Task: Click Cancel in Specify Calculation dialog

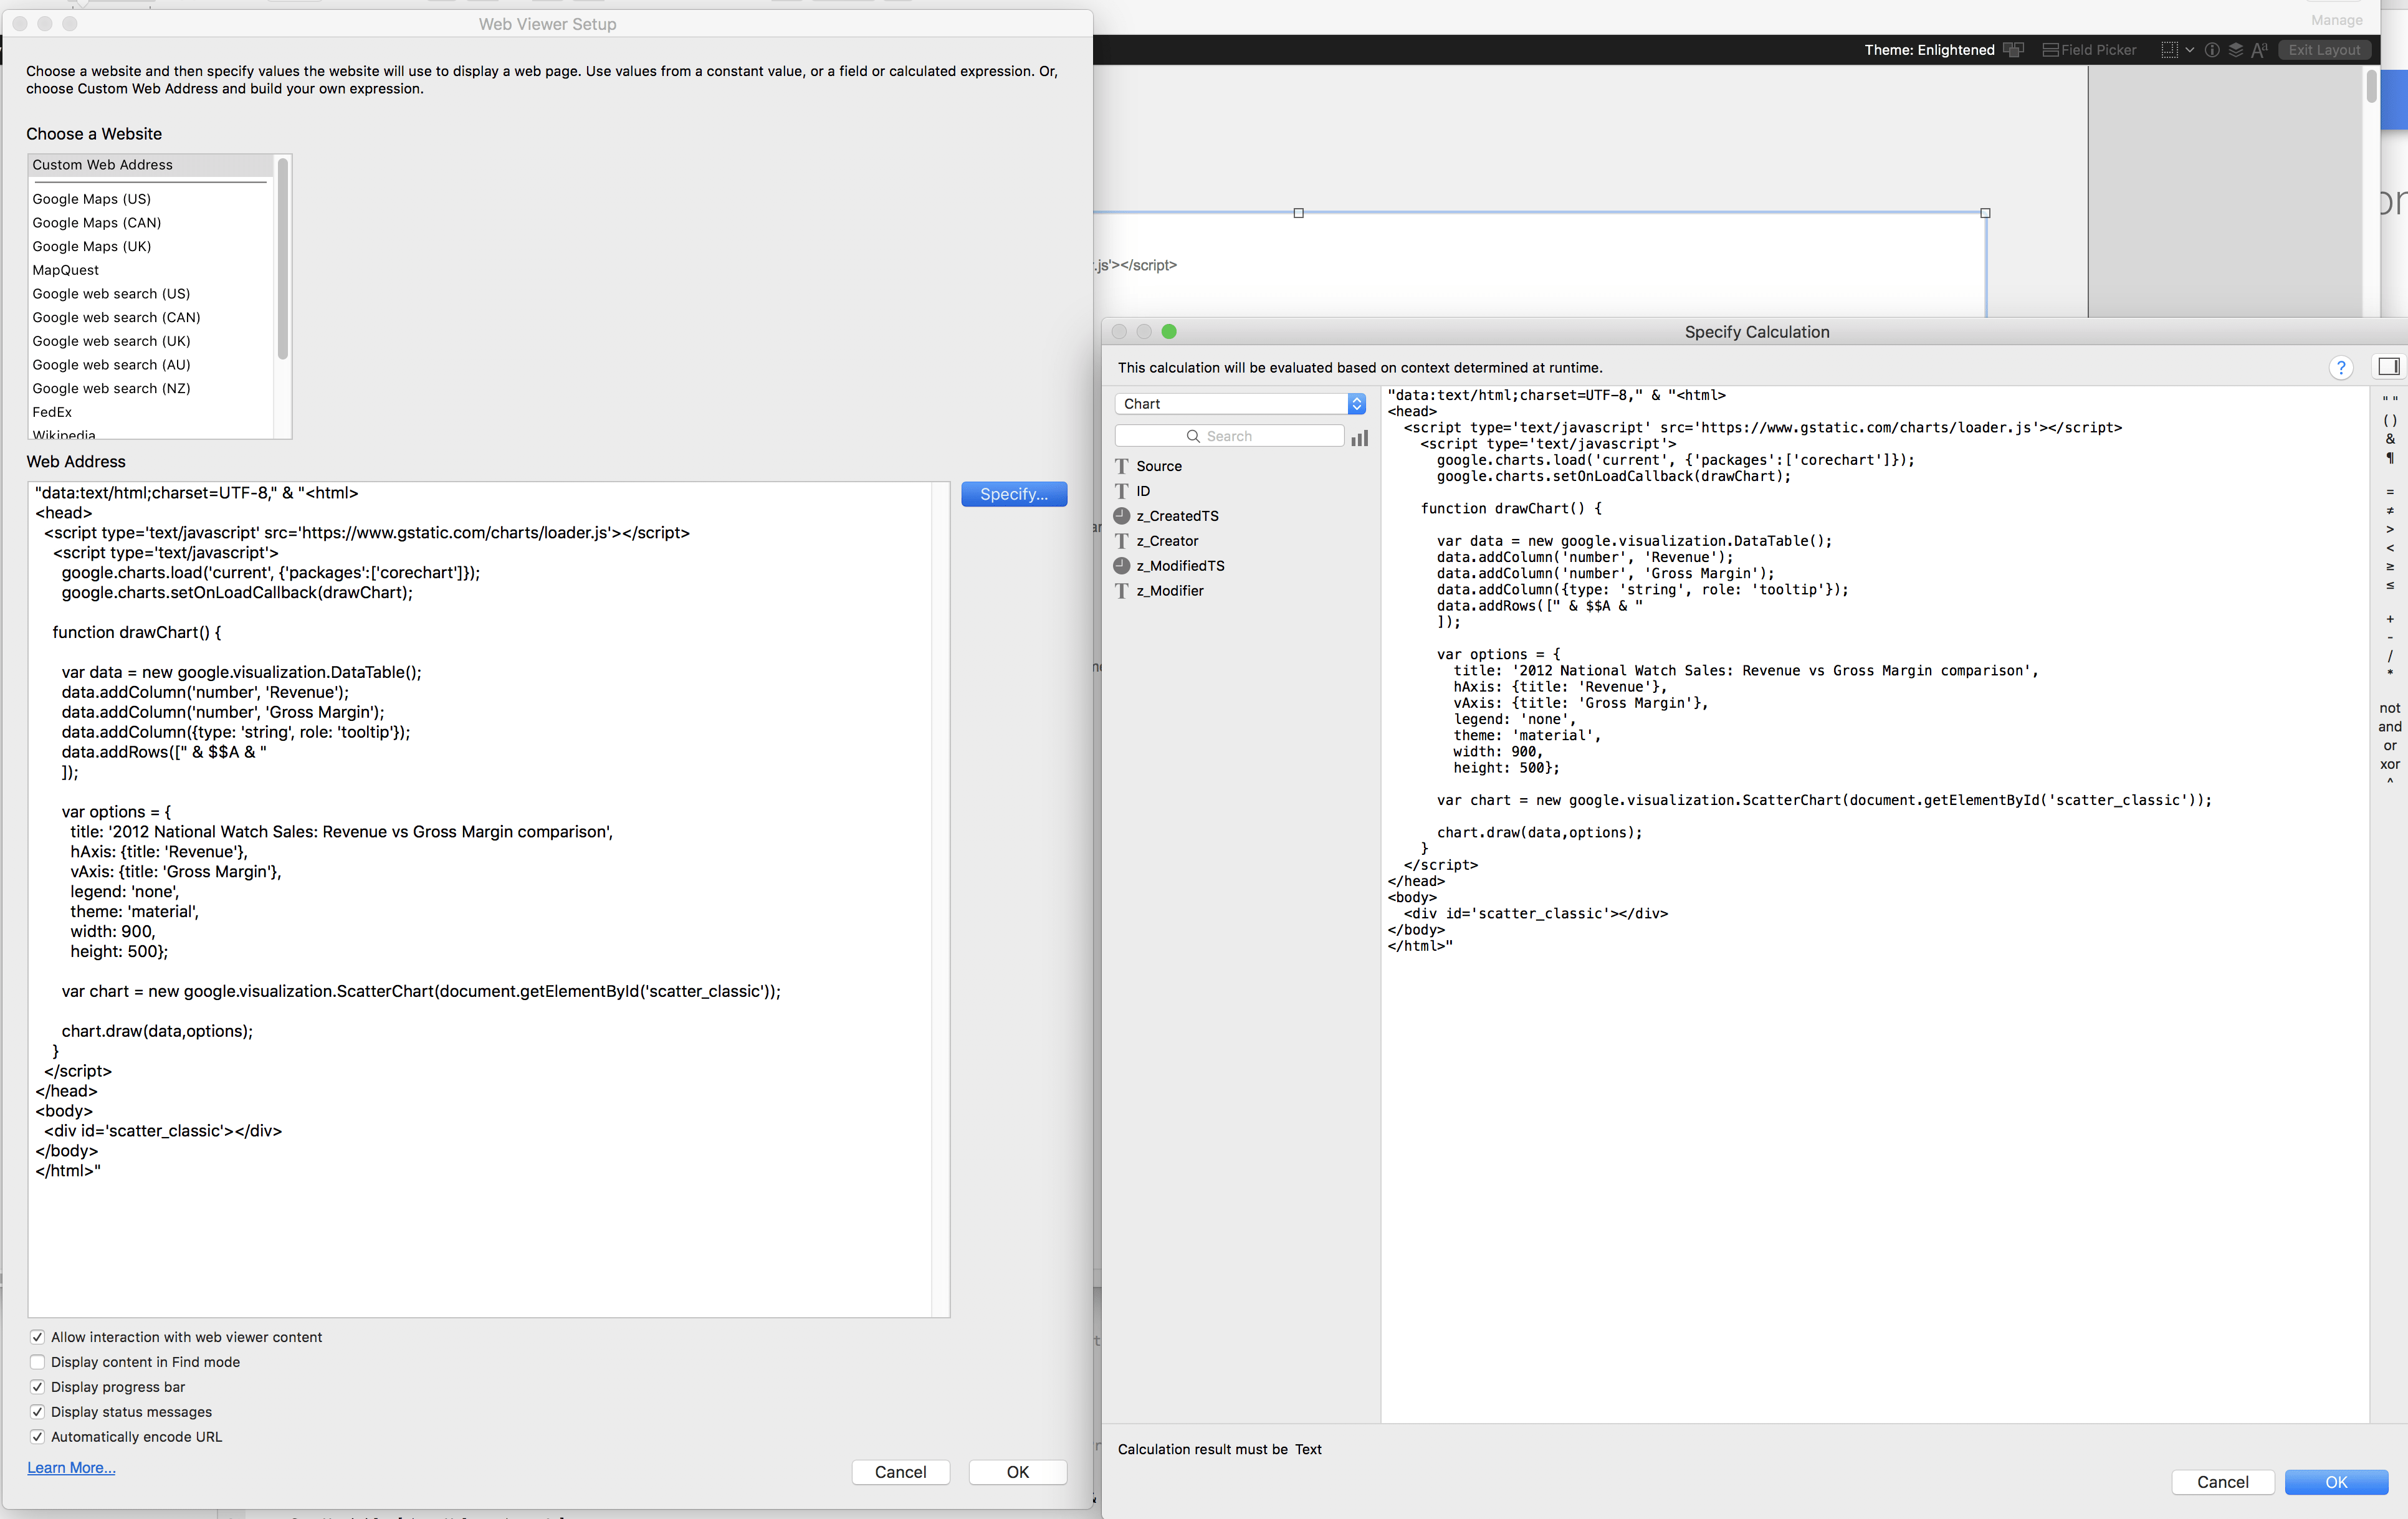Action: (2222, 1482)
